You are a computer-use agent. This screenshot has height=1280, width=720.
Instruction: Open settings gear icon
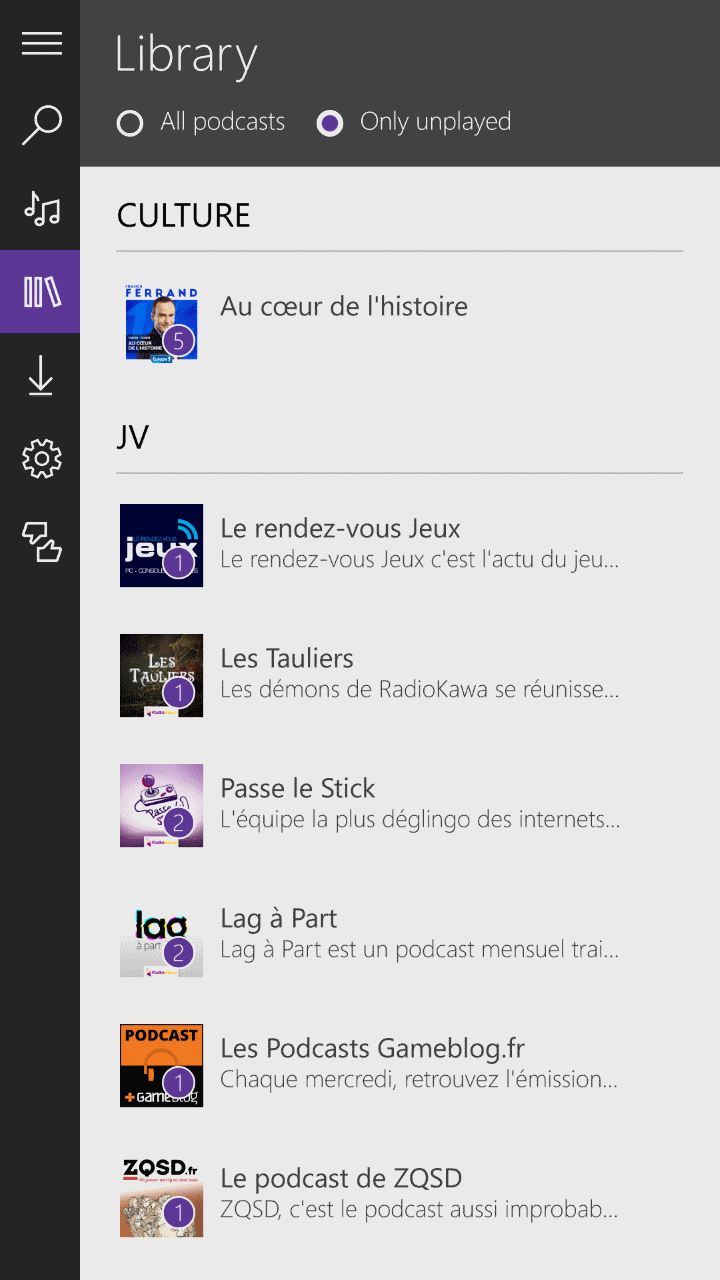[x=41, y=459]
